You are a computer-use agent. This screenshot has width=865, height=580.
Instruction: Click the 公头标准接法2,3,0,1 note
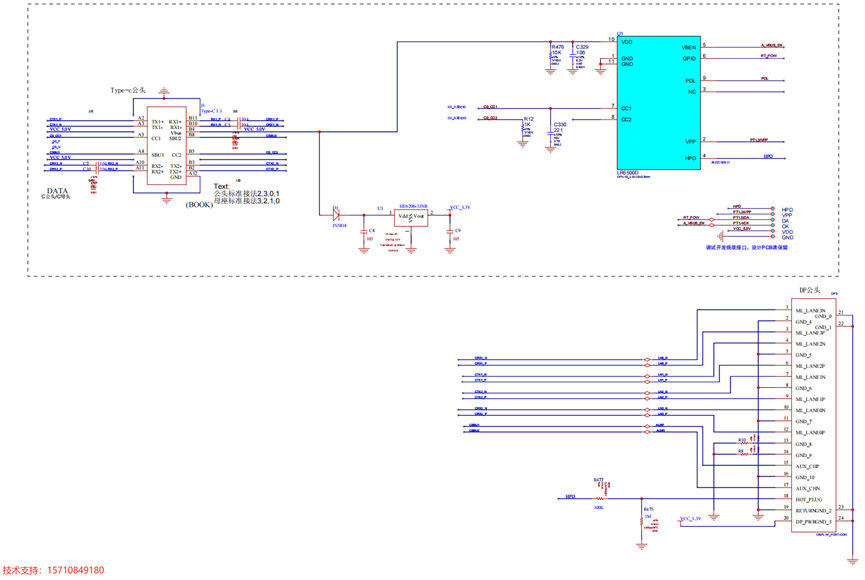click(x=247, y=194)
